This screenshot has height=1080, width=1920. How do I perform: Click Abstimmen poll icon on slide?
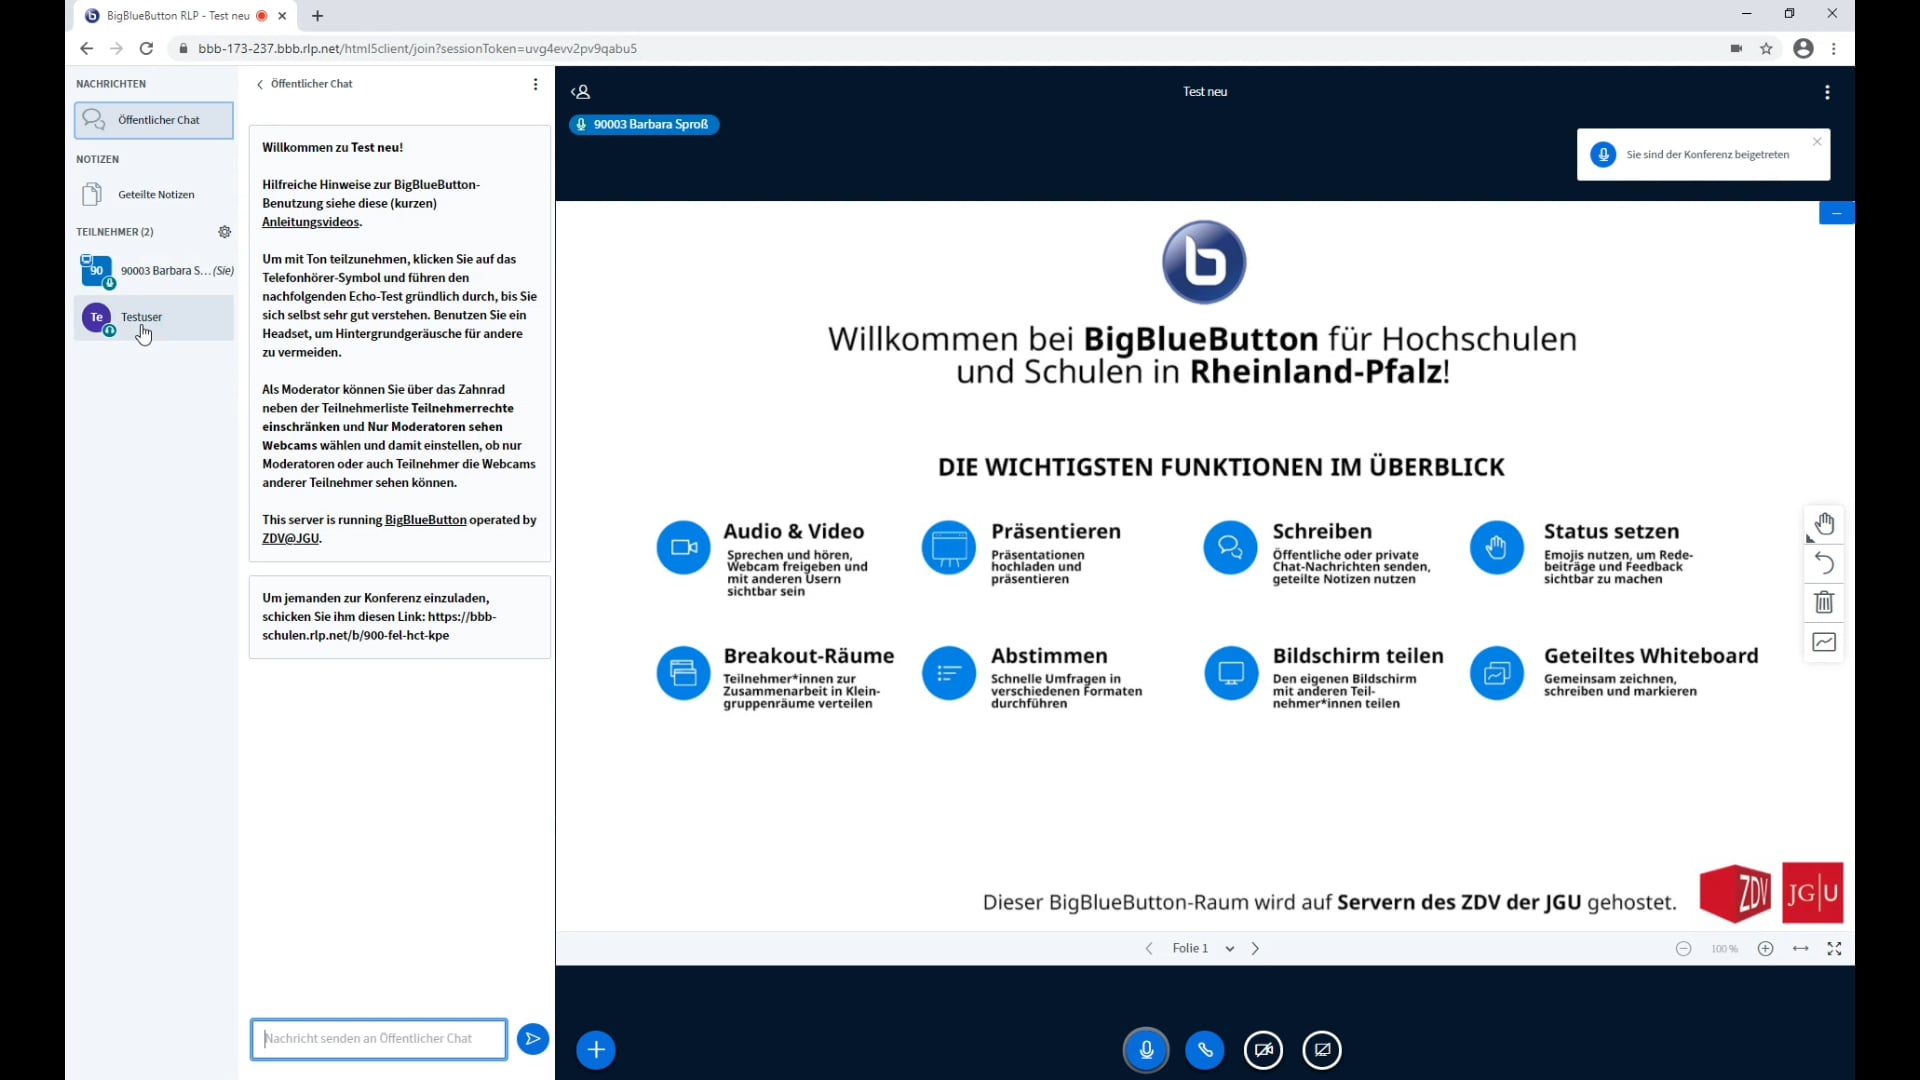(949, 673)
